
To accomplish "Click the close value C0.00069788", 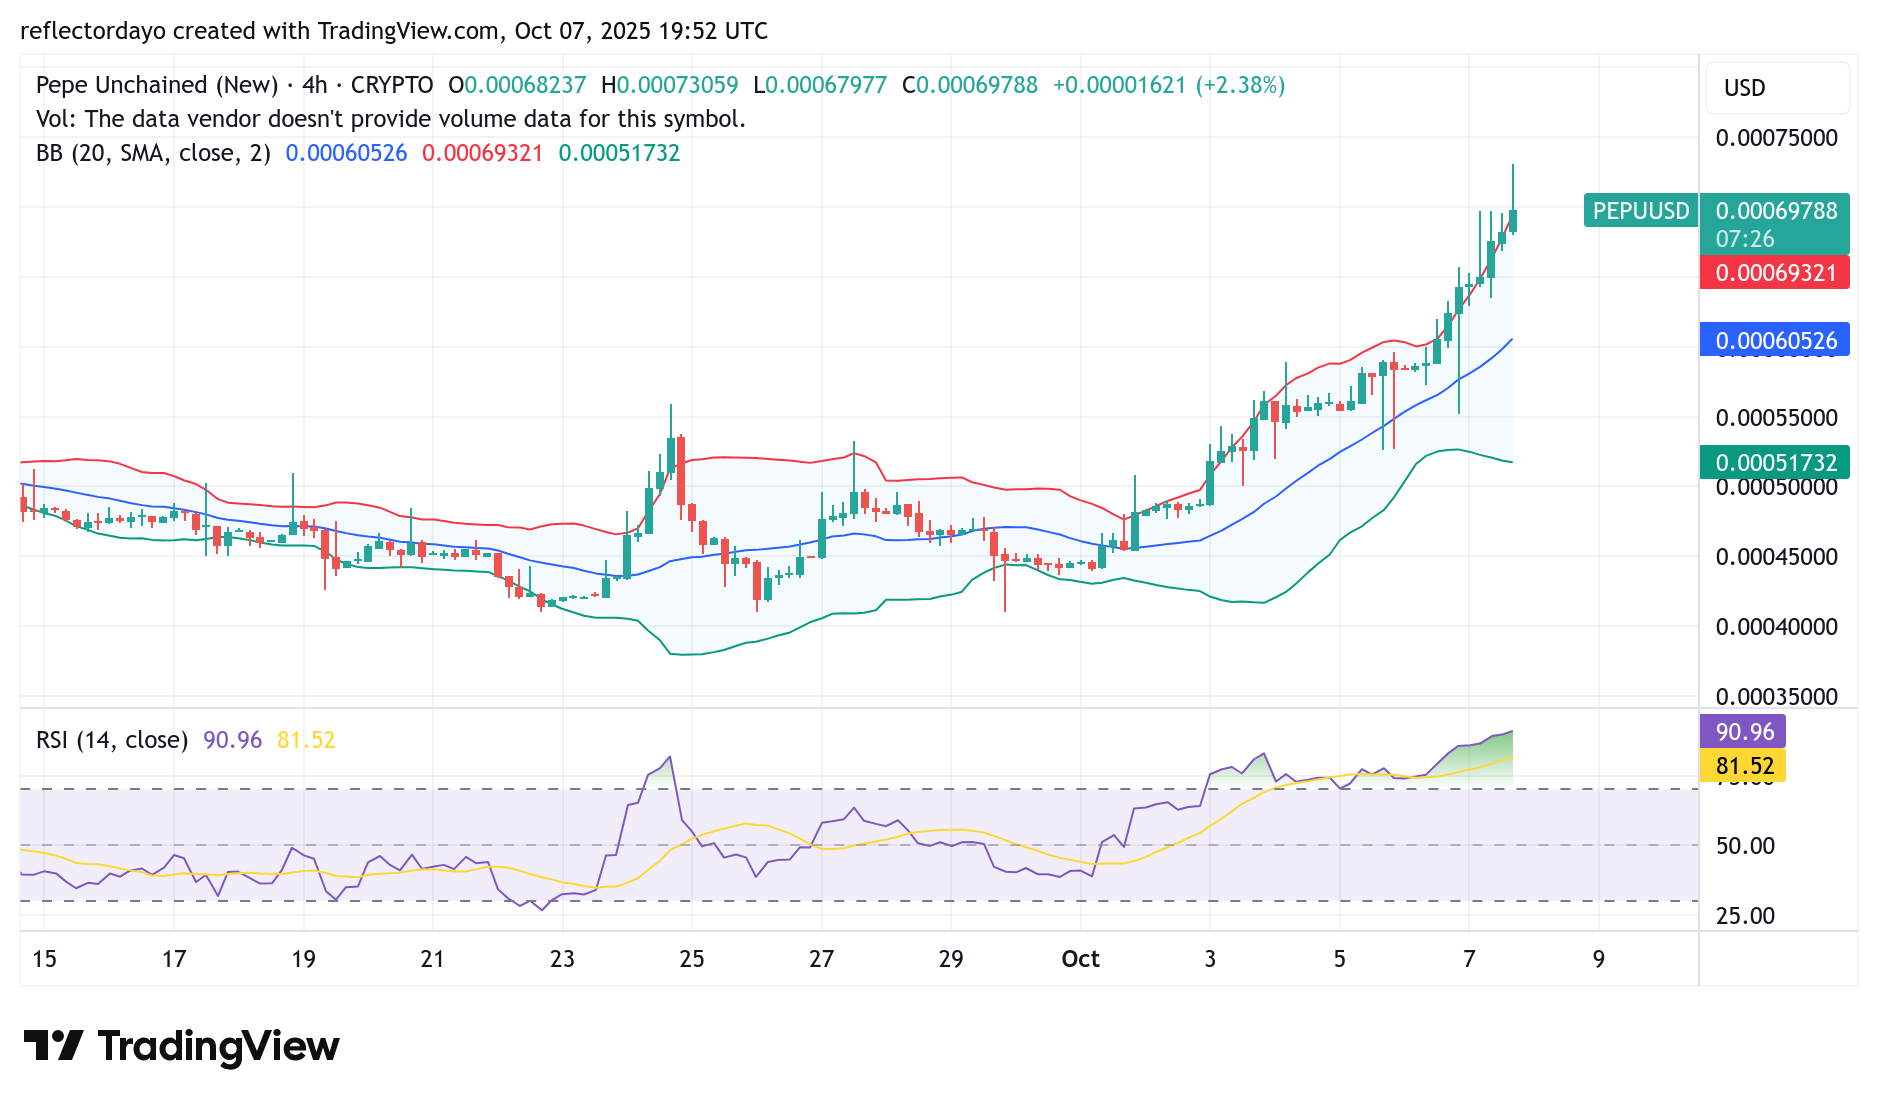I will (970, 85).
